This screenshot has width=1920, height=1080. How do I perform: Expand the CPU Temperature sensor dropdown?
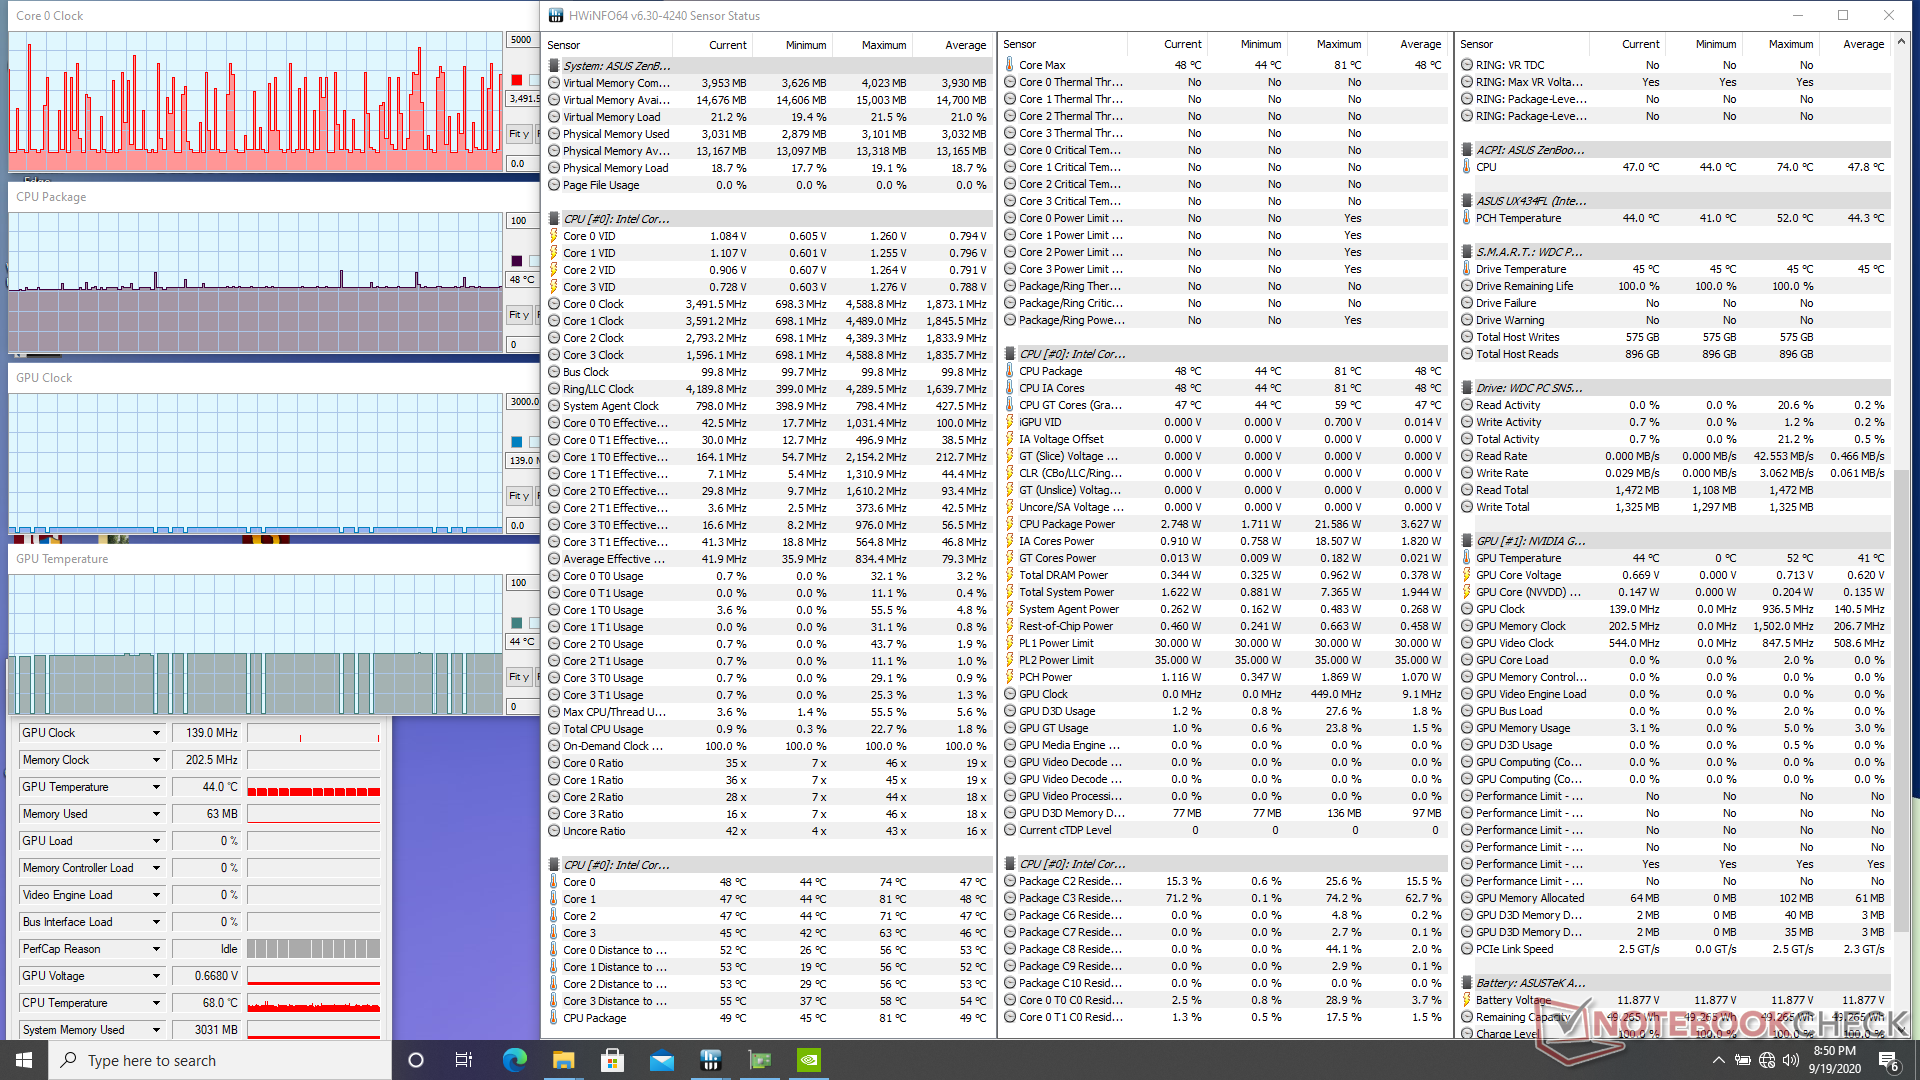pos(156,1003)
